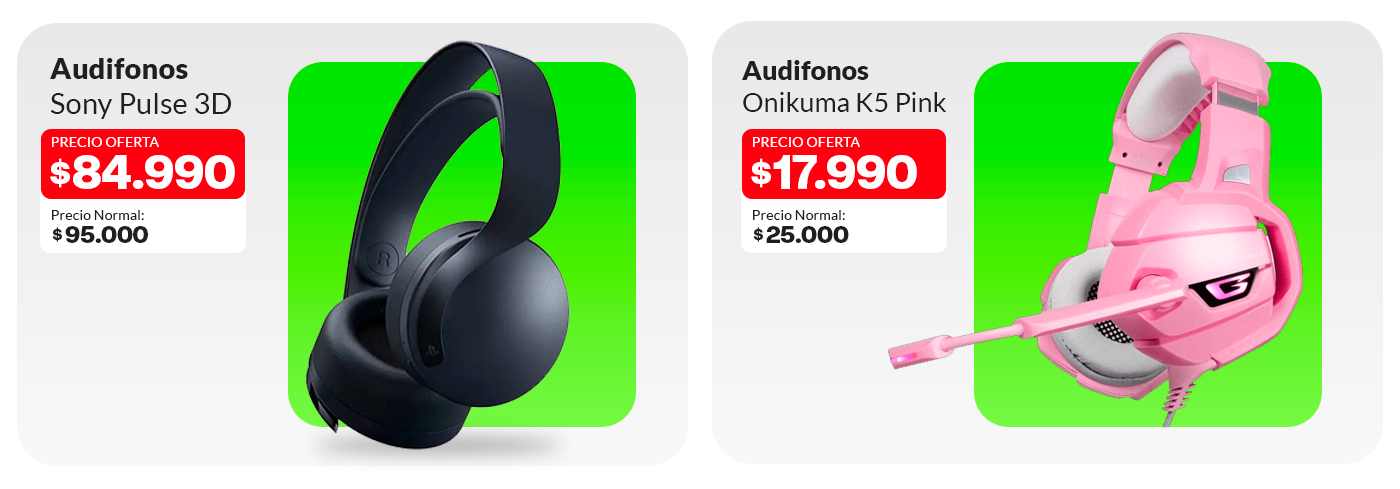Click the Audifonos Sony Pulse 3D title
This screenshot has width=1400, height=489.
click(x=141, y=86)
